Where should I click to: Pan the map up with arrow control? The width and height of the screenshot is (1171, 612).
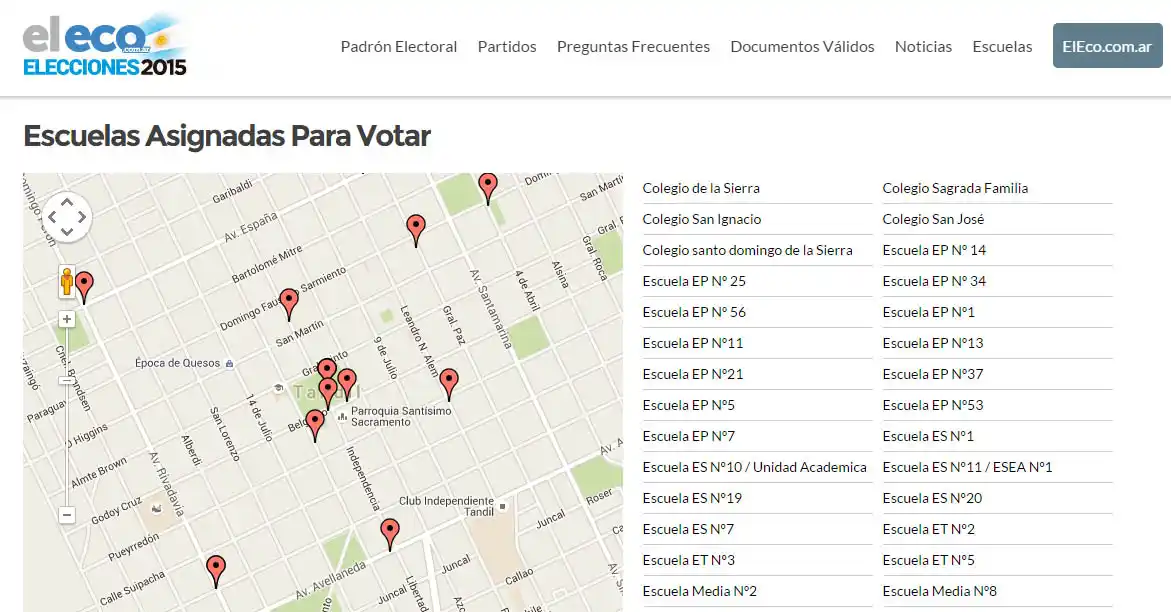tap(67, 202)
